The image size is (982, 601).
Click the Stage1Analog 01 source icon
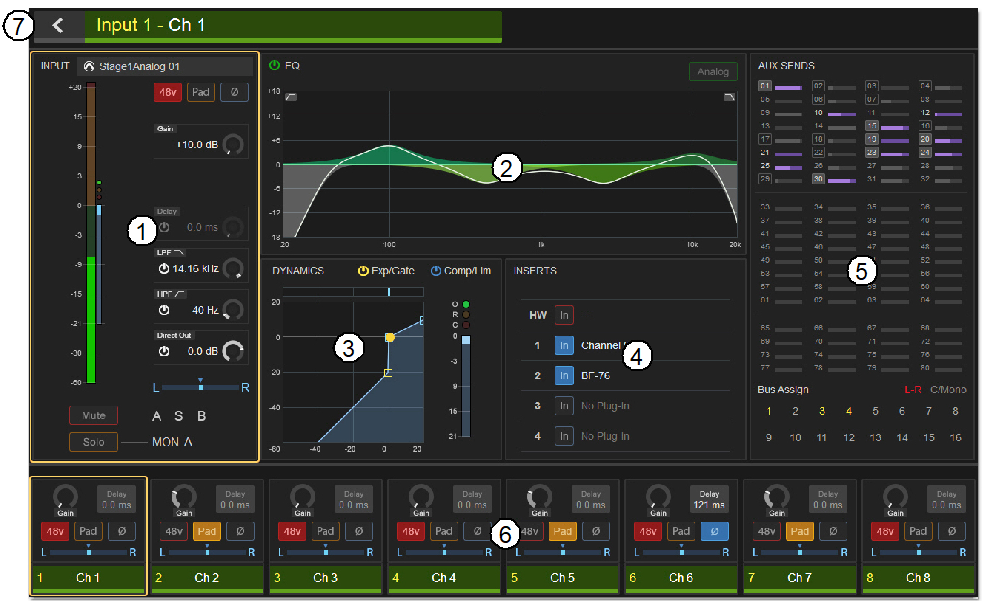tap(89, 66)
